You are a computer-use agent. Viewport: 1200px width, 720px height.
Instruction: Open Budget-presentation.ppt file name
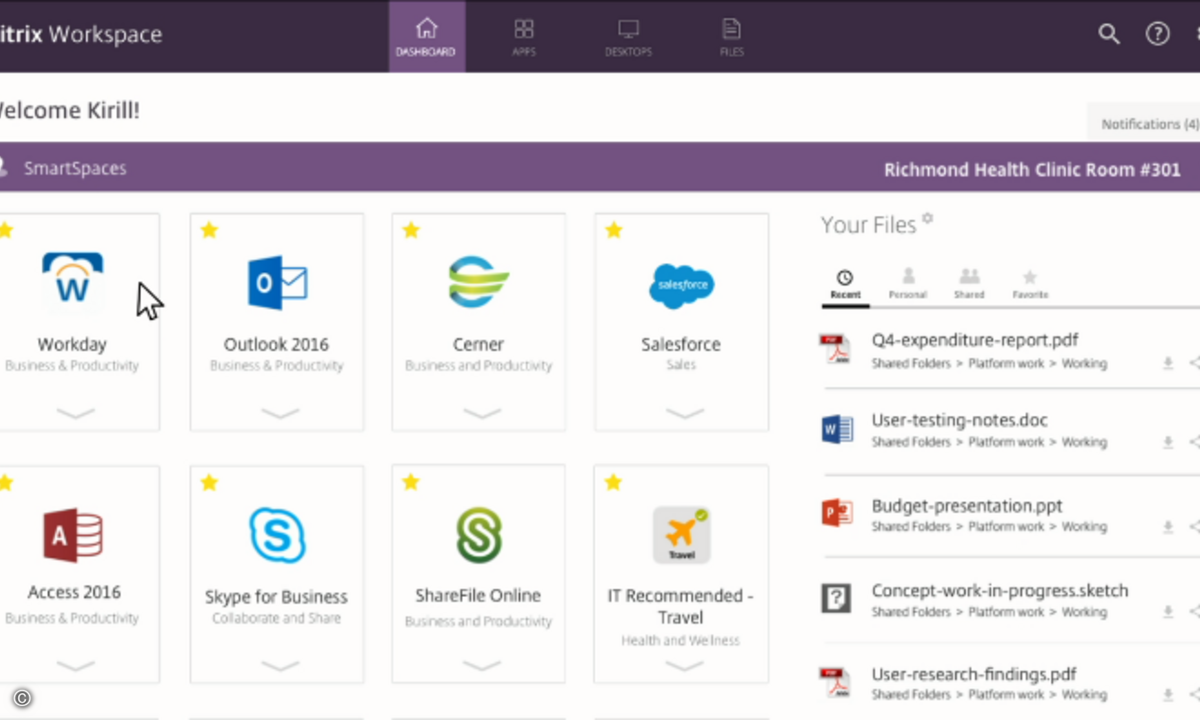pyautogui.click(x=967, y=506)
